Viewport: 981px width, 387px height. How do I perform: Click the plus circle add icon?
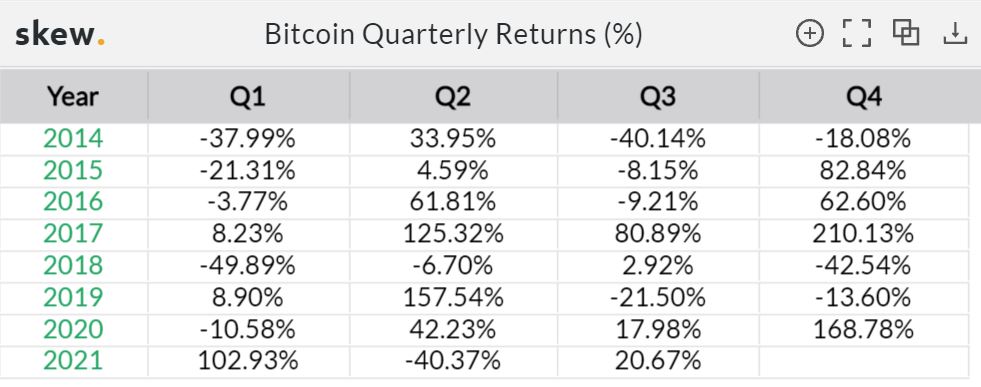(810, 33)
